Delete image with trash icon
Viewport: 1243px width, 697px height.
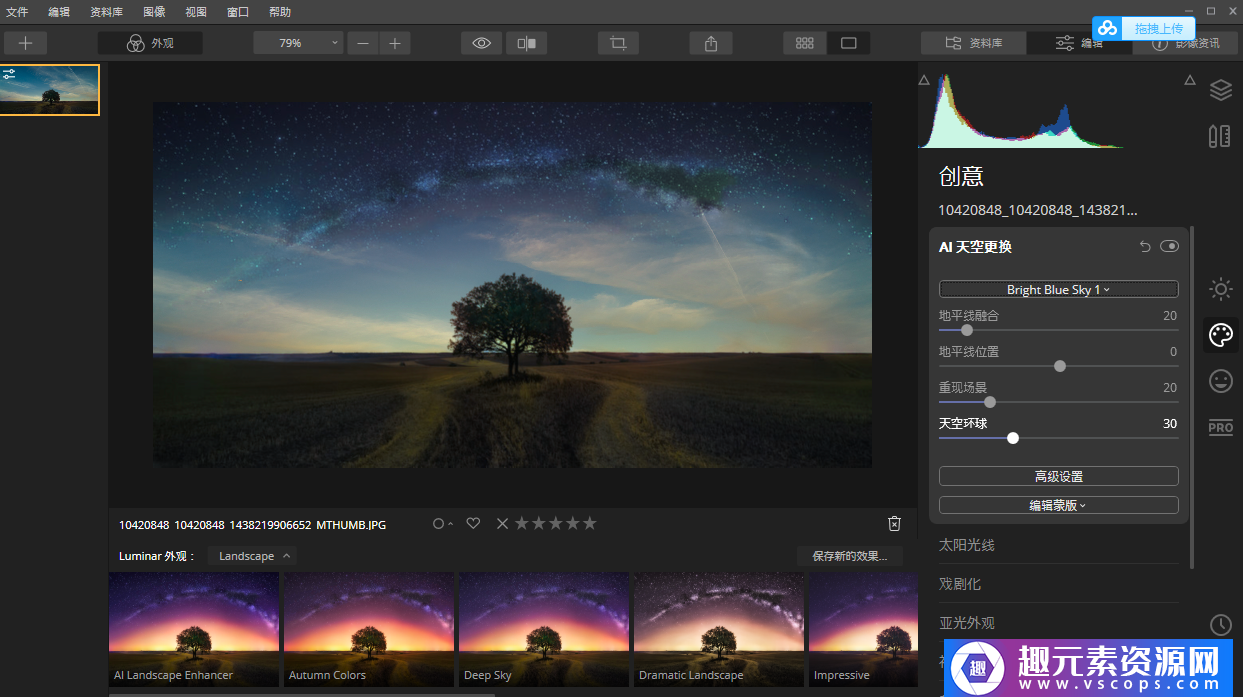click(x=894, y=523)
